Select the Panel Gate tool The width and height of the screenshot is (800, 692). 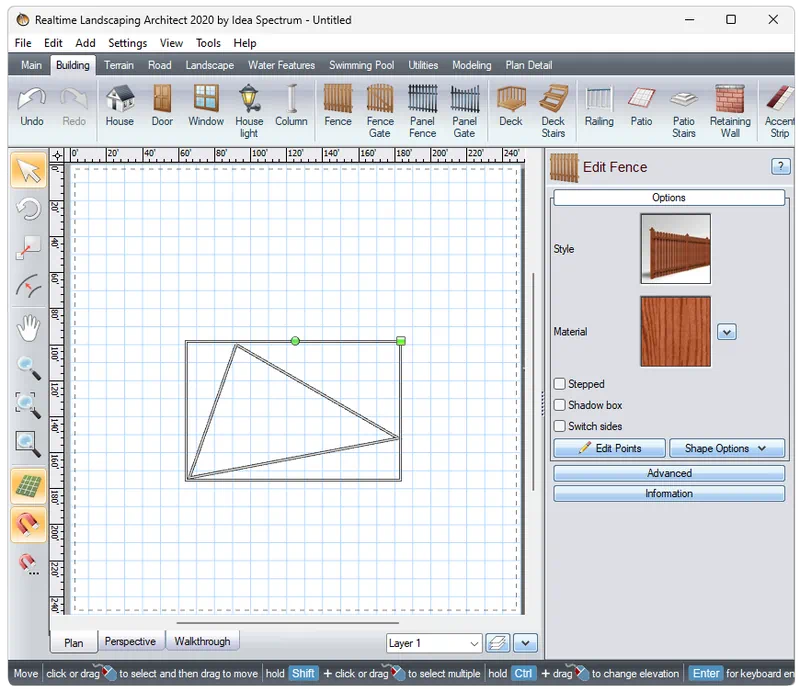click(x=464, y=111)
